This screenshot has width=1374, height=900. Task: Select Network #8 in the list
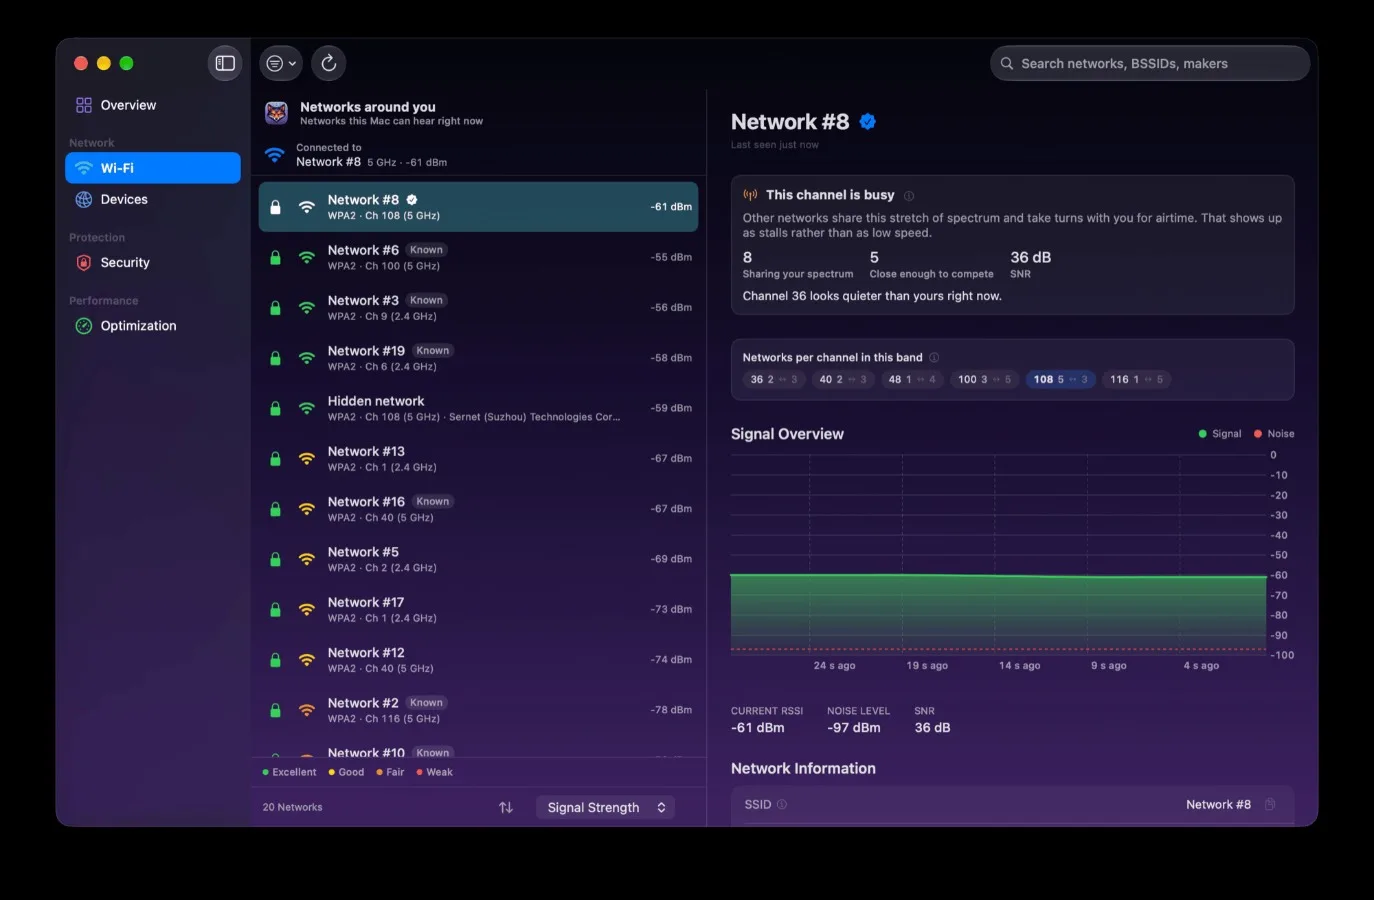tap(478, 207)
